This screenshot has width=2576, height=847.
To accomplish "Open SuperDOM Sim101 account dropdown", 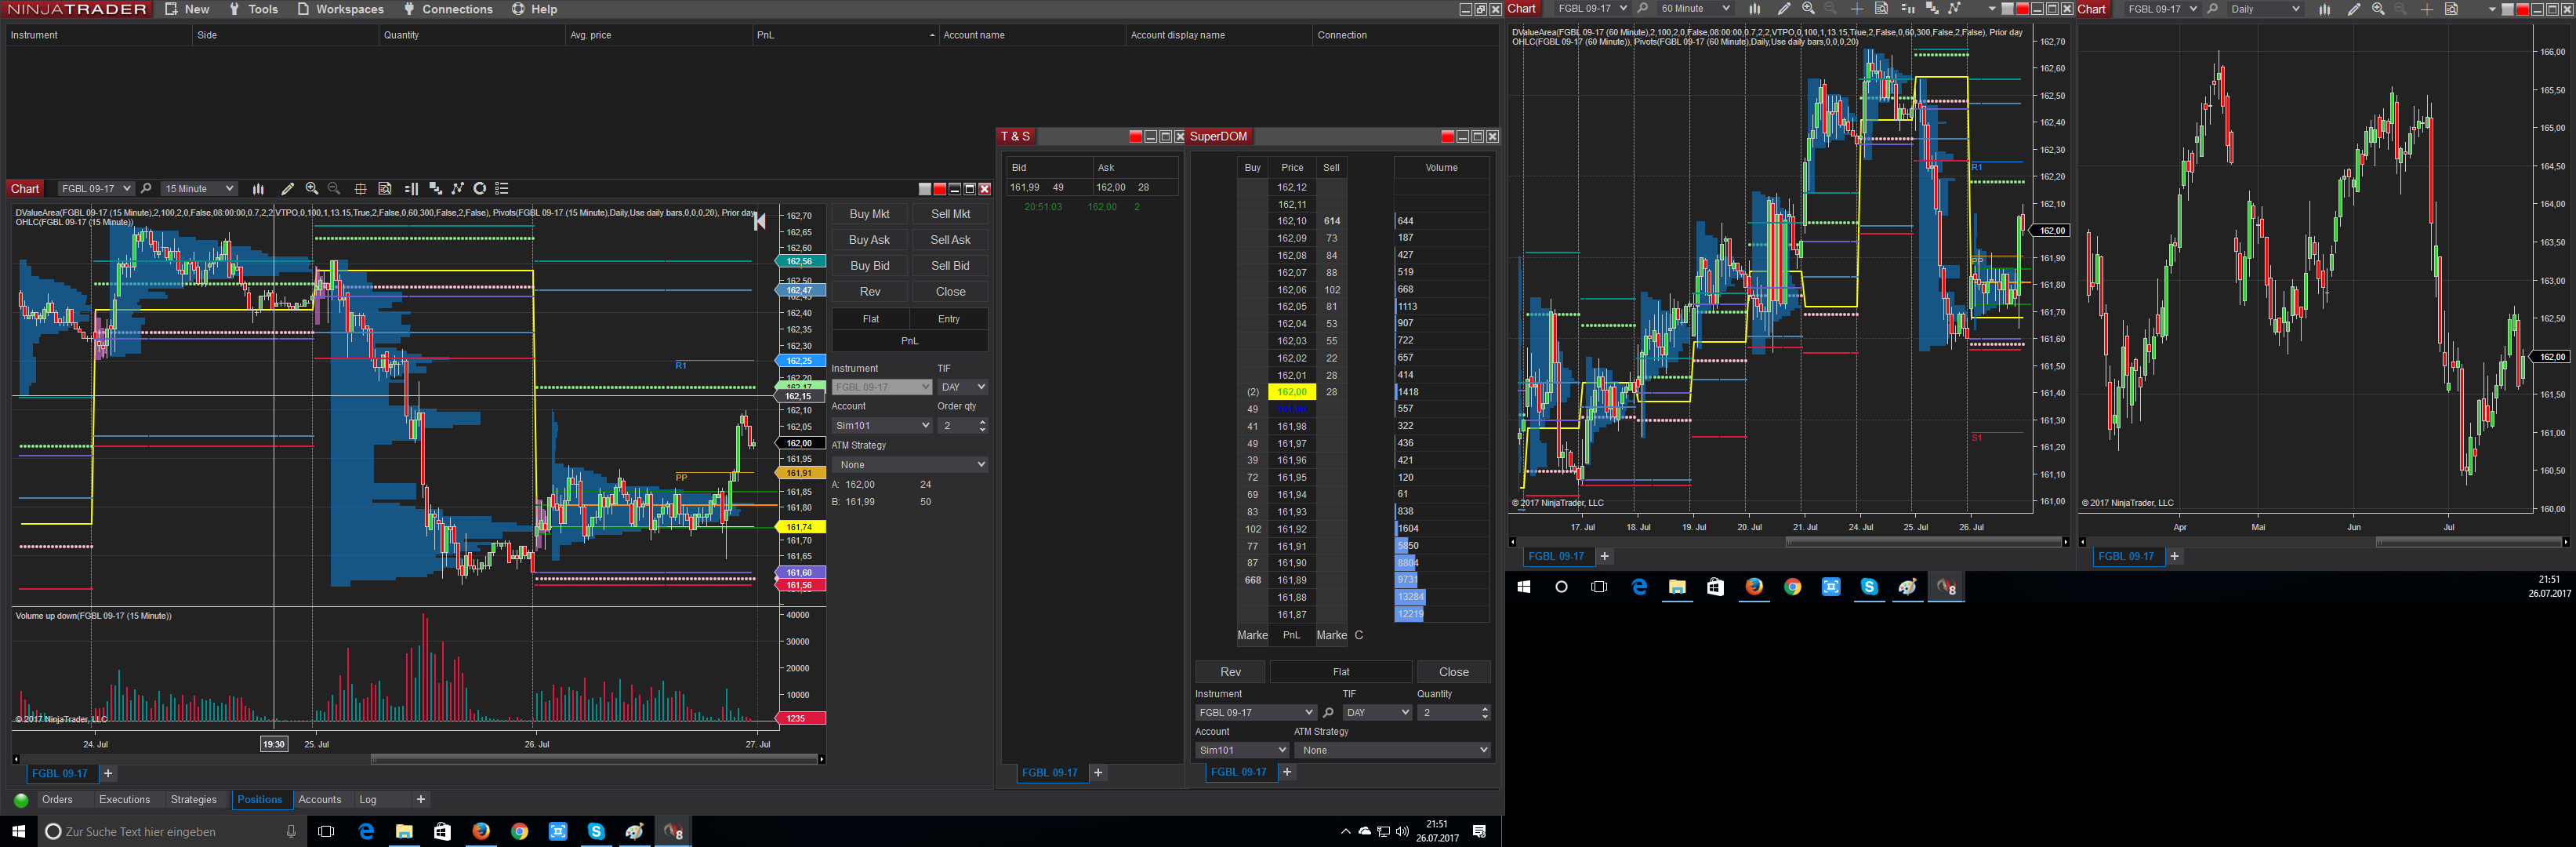I will 1242,750.
